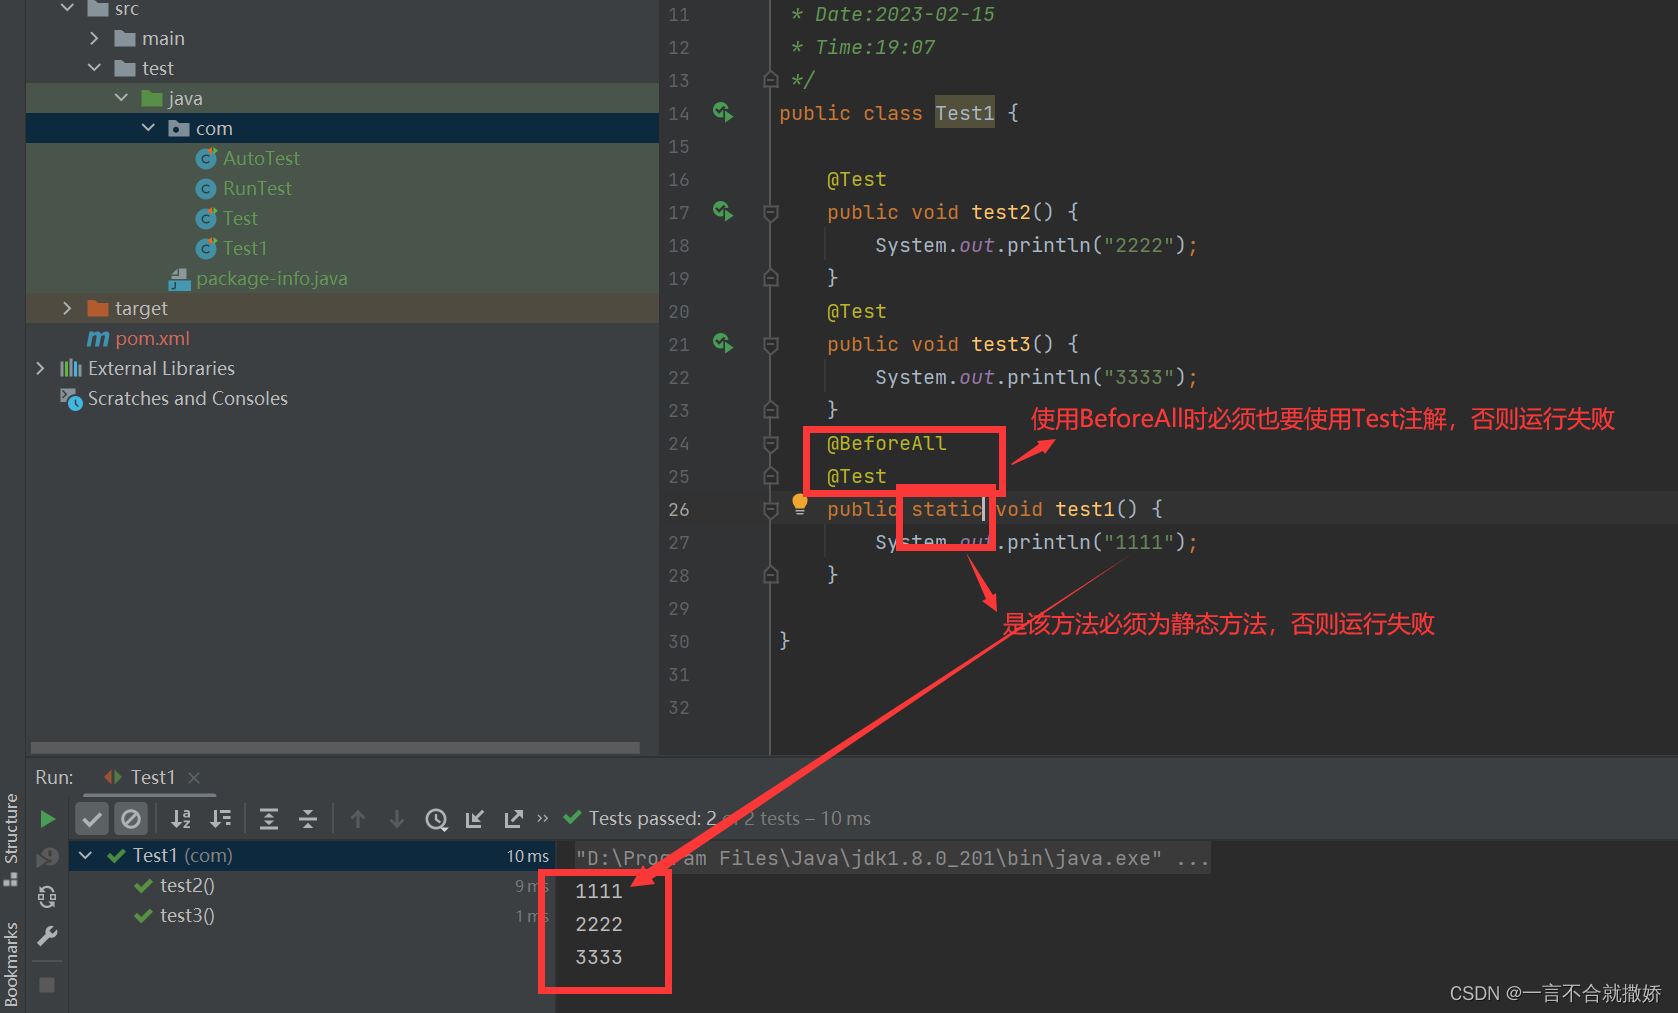Go to previous failed test arrow
This screenshot has width=1678, height=1013.
click(358, 819)
